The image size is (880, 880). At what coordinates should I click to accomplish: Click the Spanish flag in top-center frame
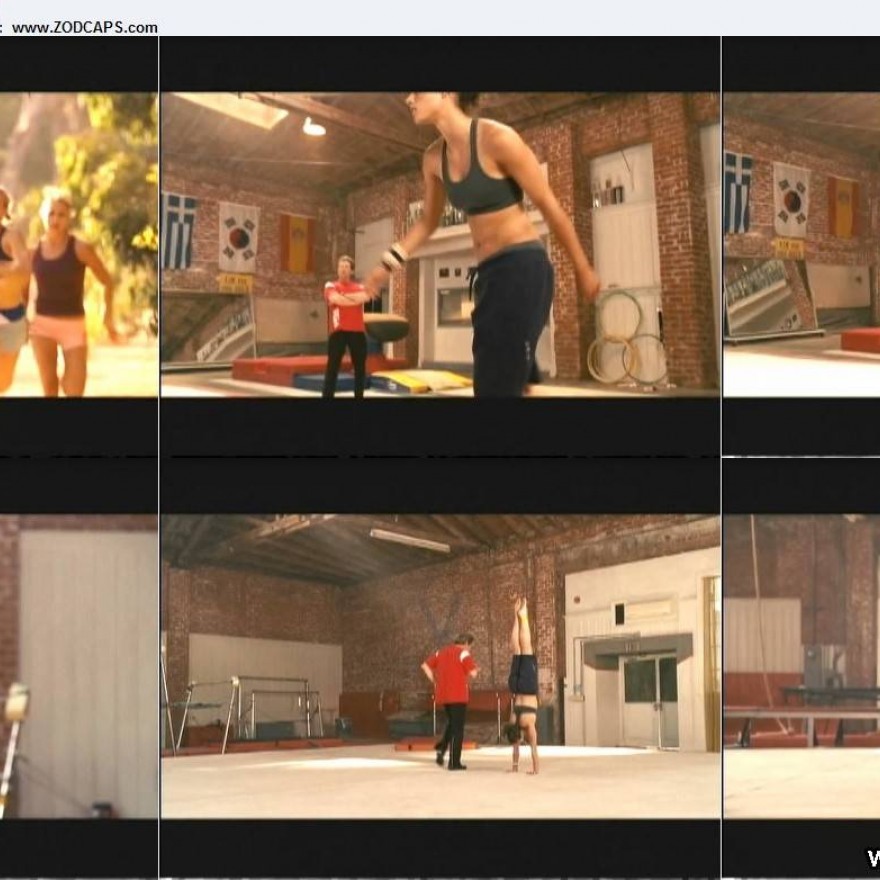pyautogui.click(x=297, y=243)
